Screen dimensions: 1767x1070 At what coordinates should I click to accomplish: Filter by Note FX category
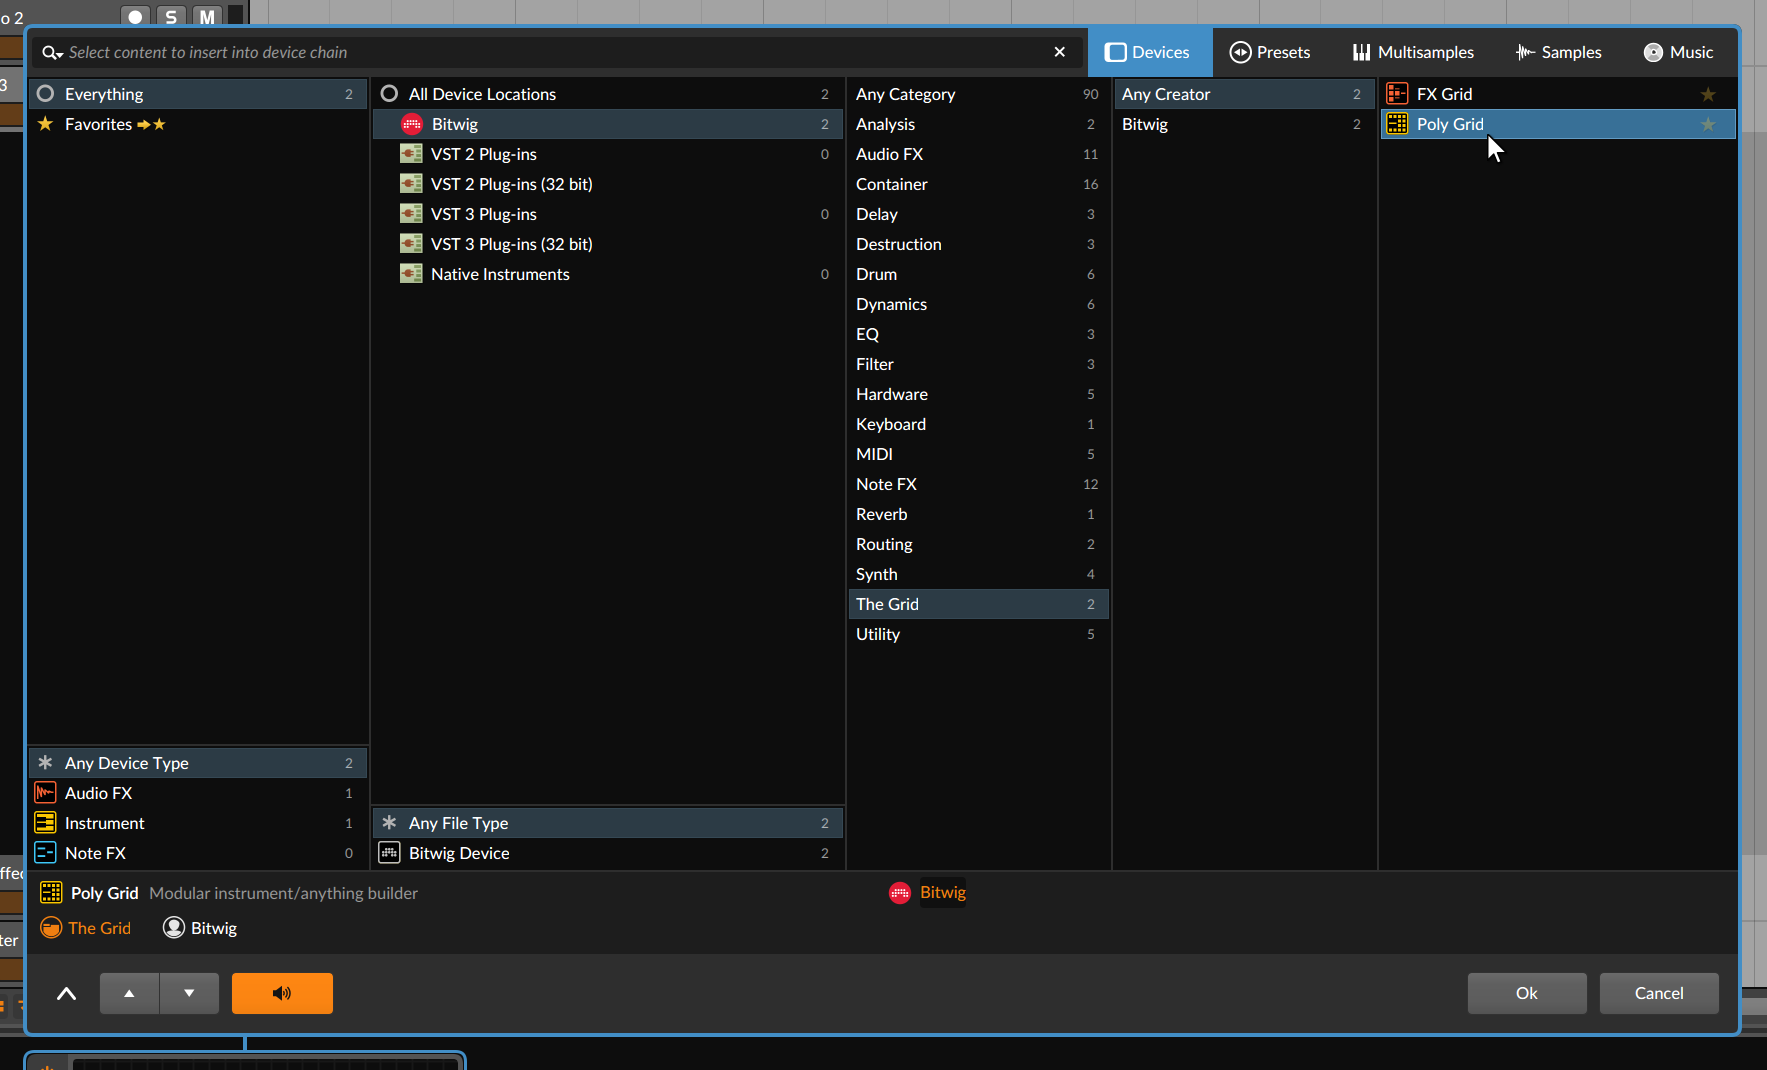coord(978,484)
